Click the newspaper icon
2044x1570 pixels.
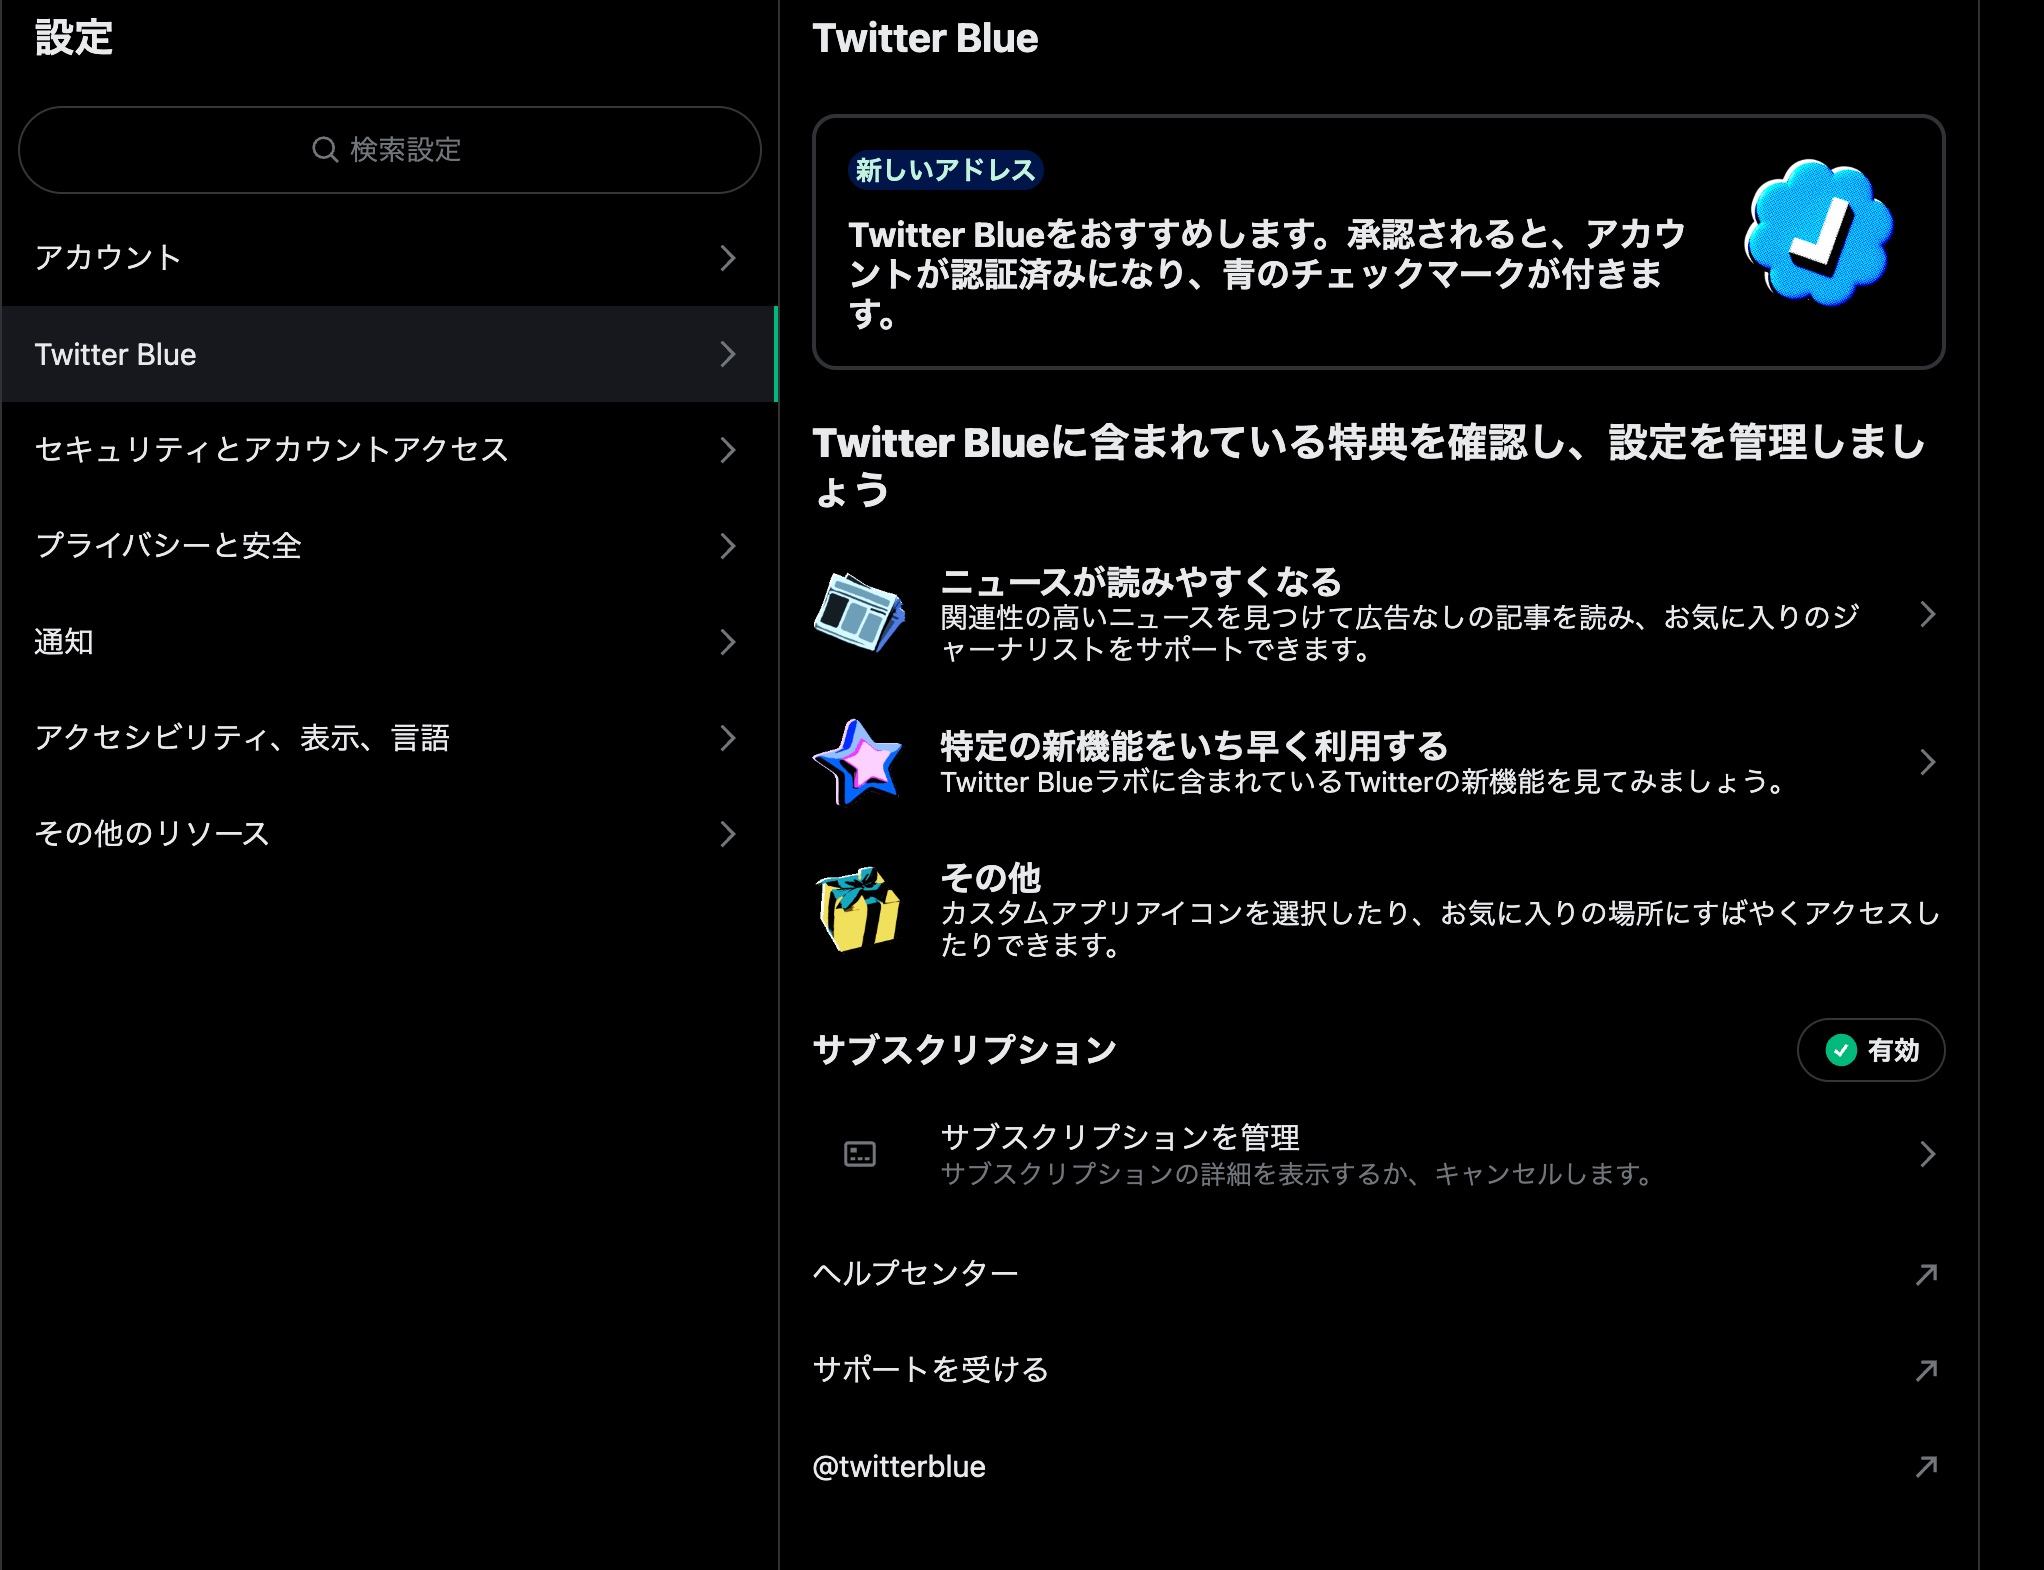tap(859, 613)
